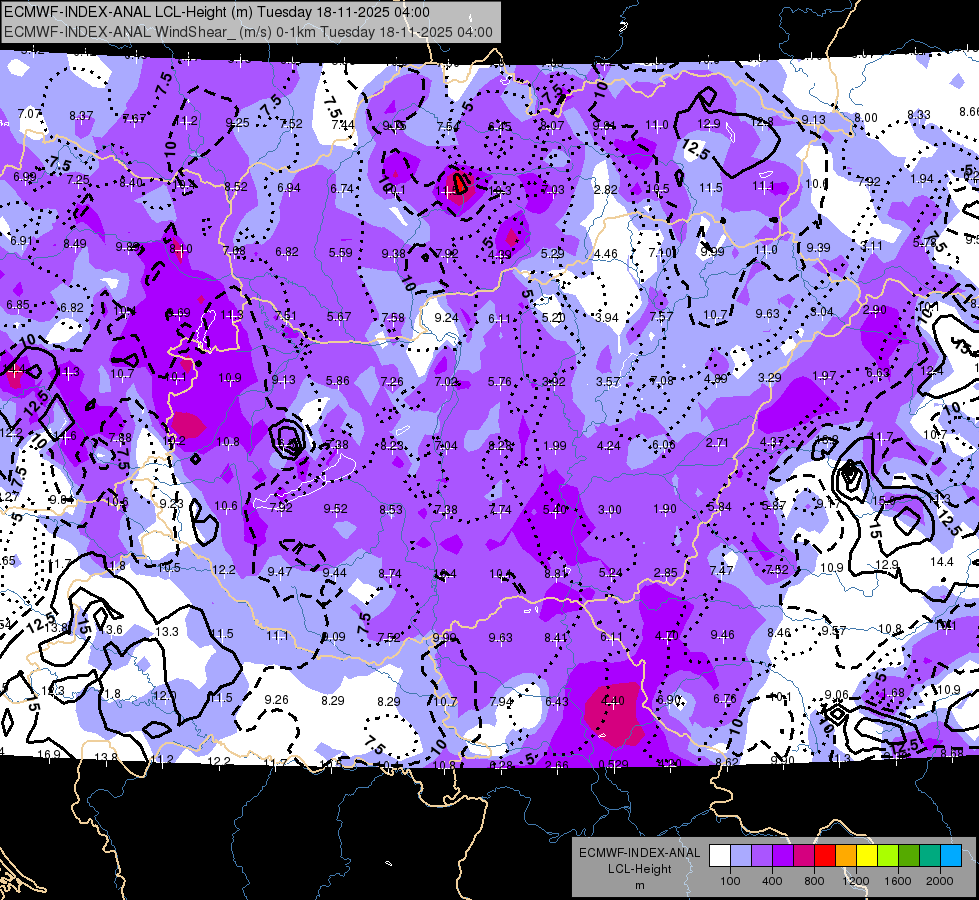Click the map value 5.59
Screen dimensions: 979x900
(341, 252)
